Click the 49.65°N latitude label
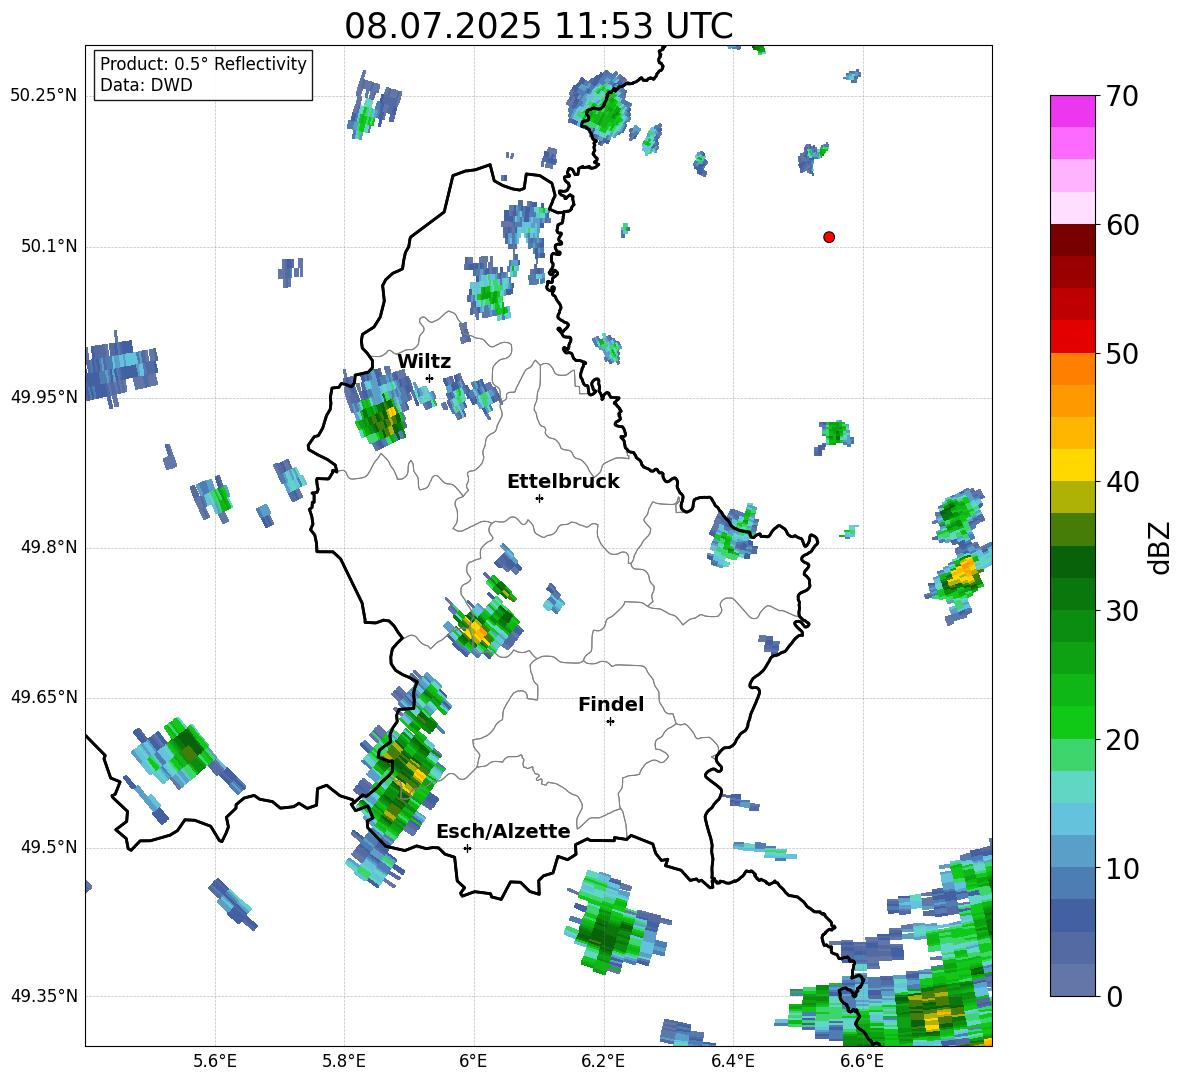 [44, 697]
